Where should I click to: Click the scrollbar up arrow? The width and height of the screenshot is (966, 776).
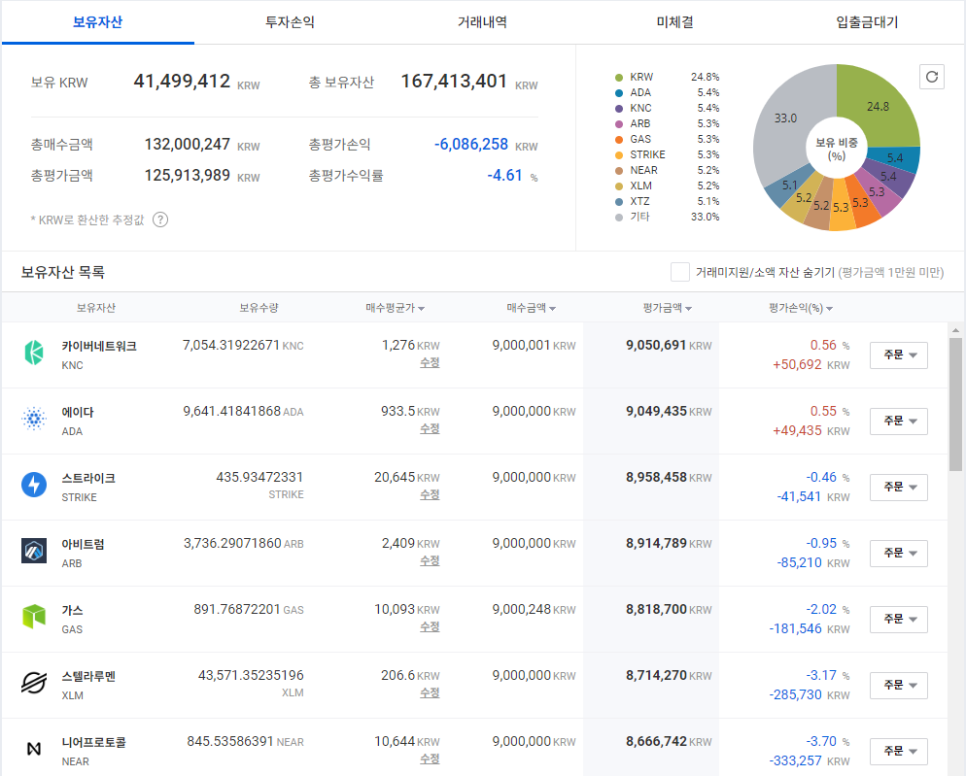point(956,330)
